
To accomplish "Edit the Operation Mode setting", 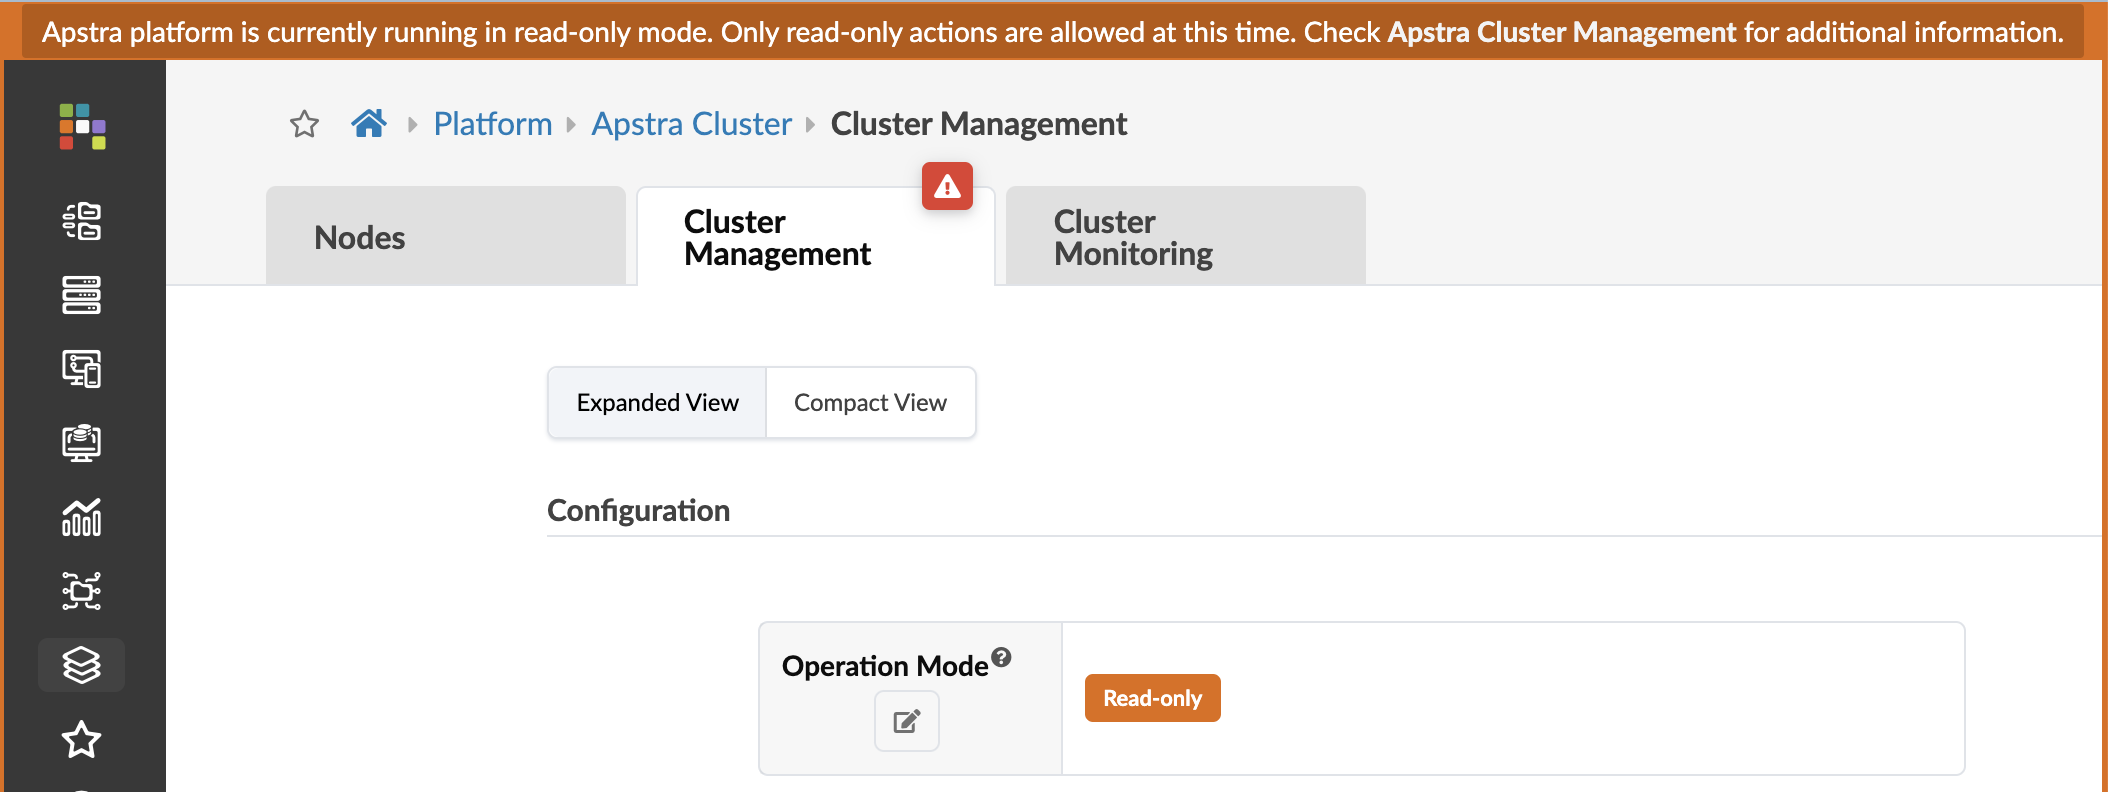I will coord(907,721).
